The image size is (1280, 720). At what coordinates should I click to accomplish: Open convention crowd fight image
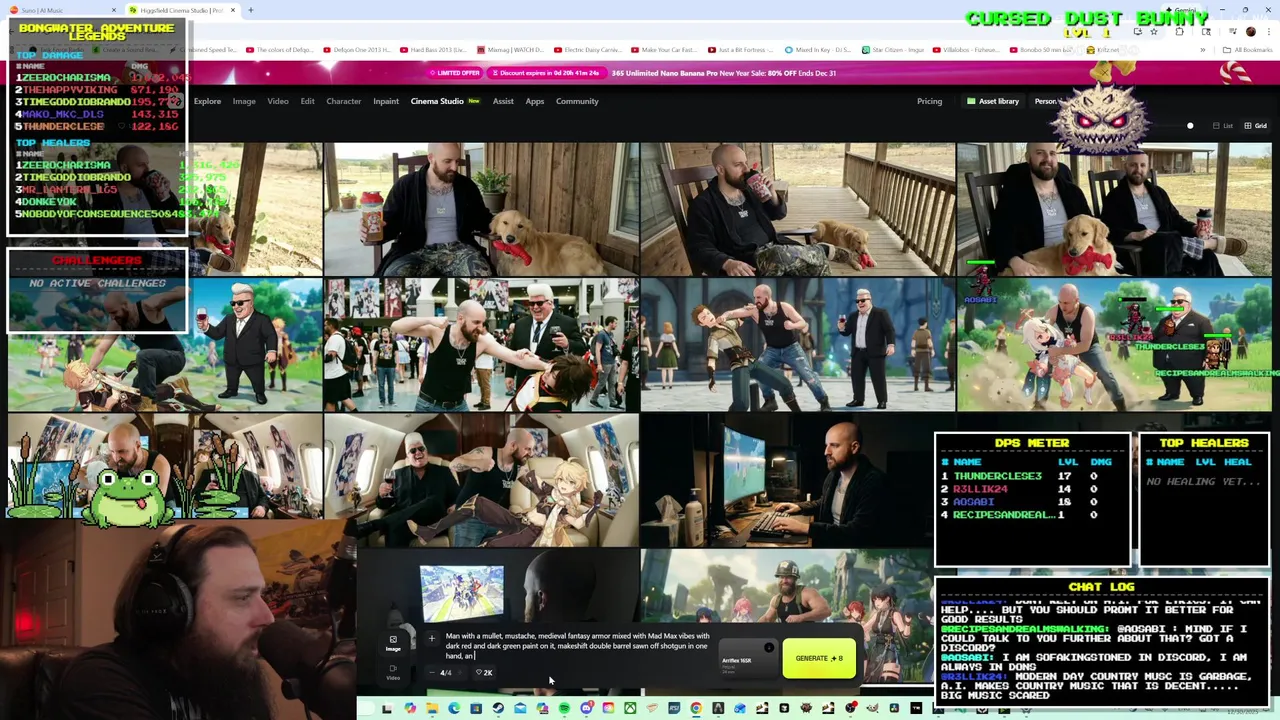click(x=481, y=345)
